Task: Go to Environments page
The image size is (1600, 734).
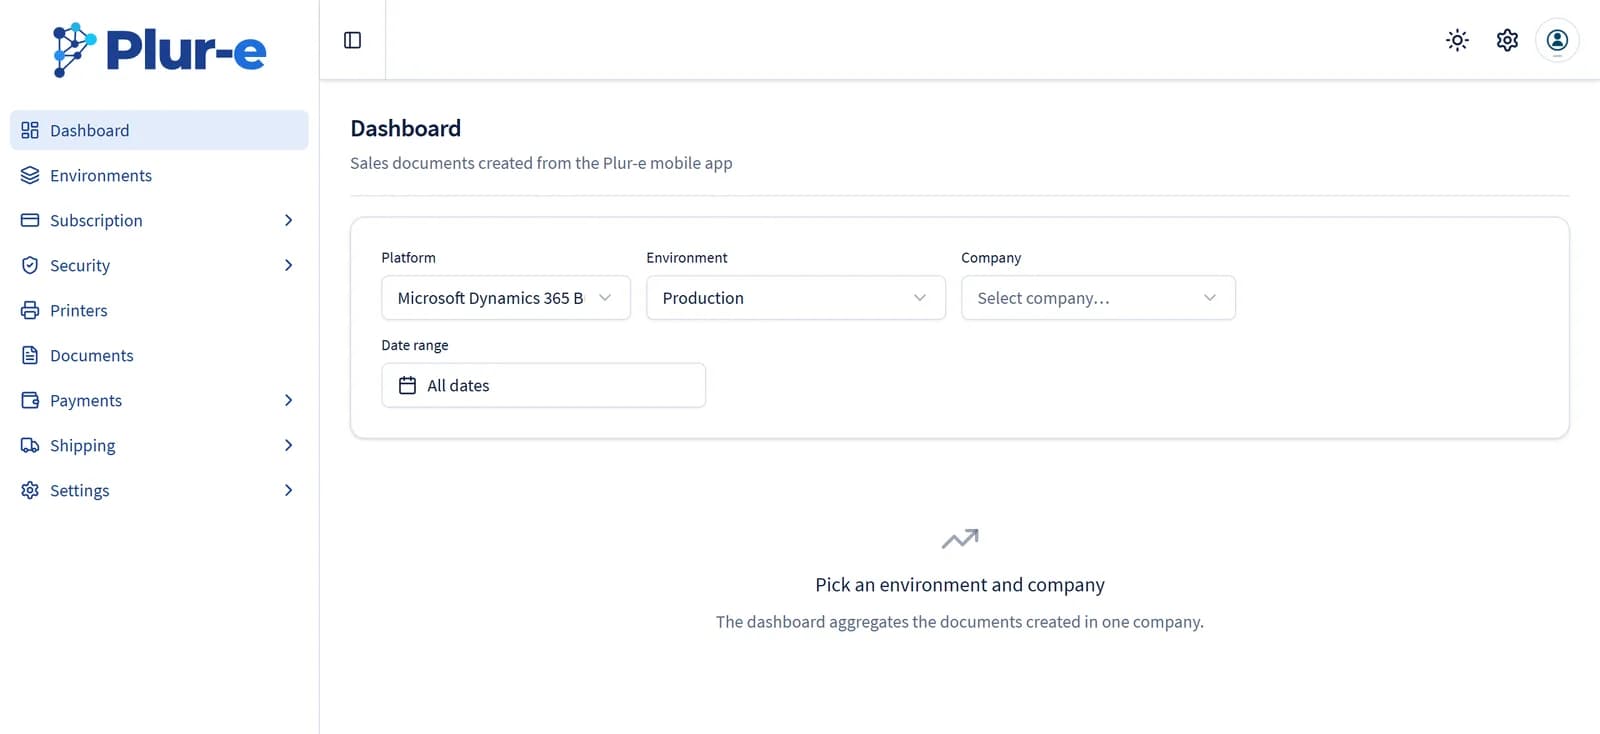Action: 159,175
